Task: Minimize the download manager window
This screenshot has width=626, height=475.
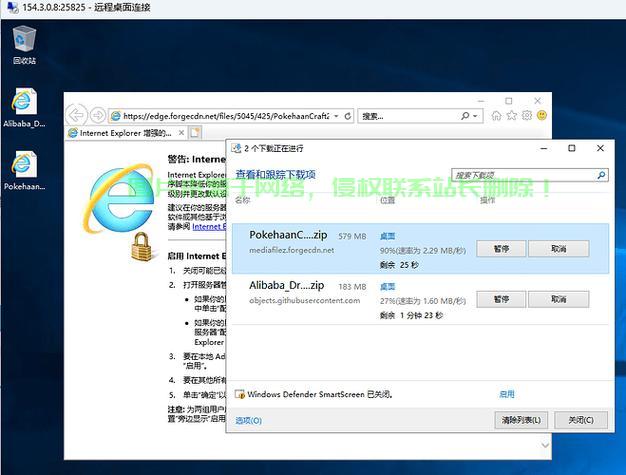Action: point(543,148)
